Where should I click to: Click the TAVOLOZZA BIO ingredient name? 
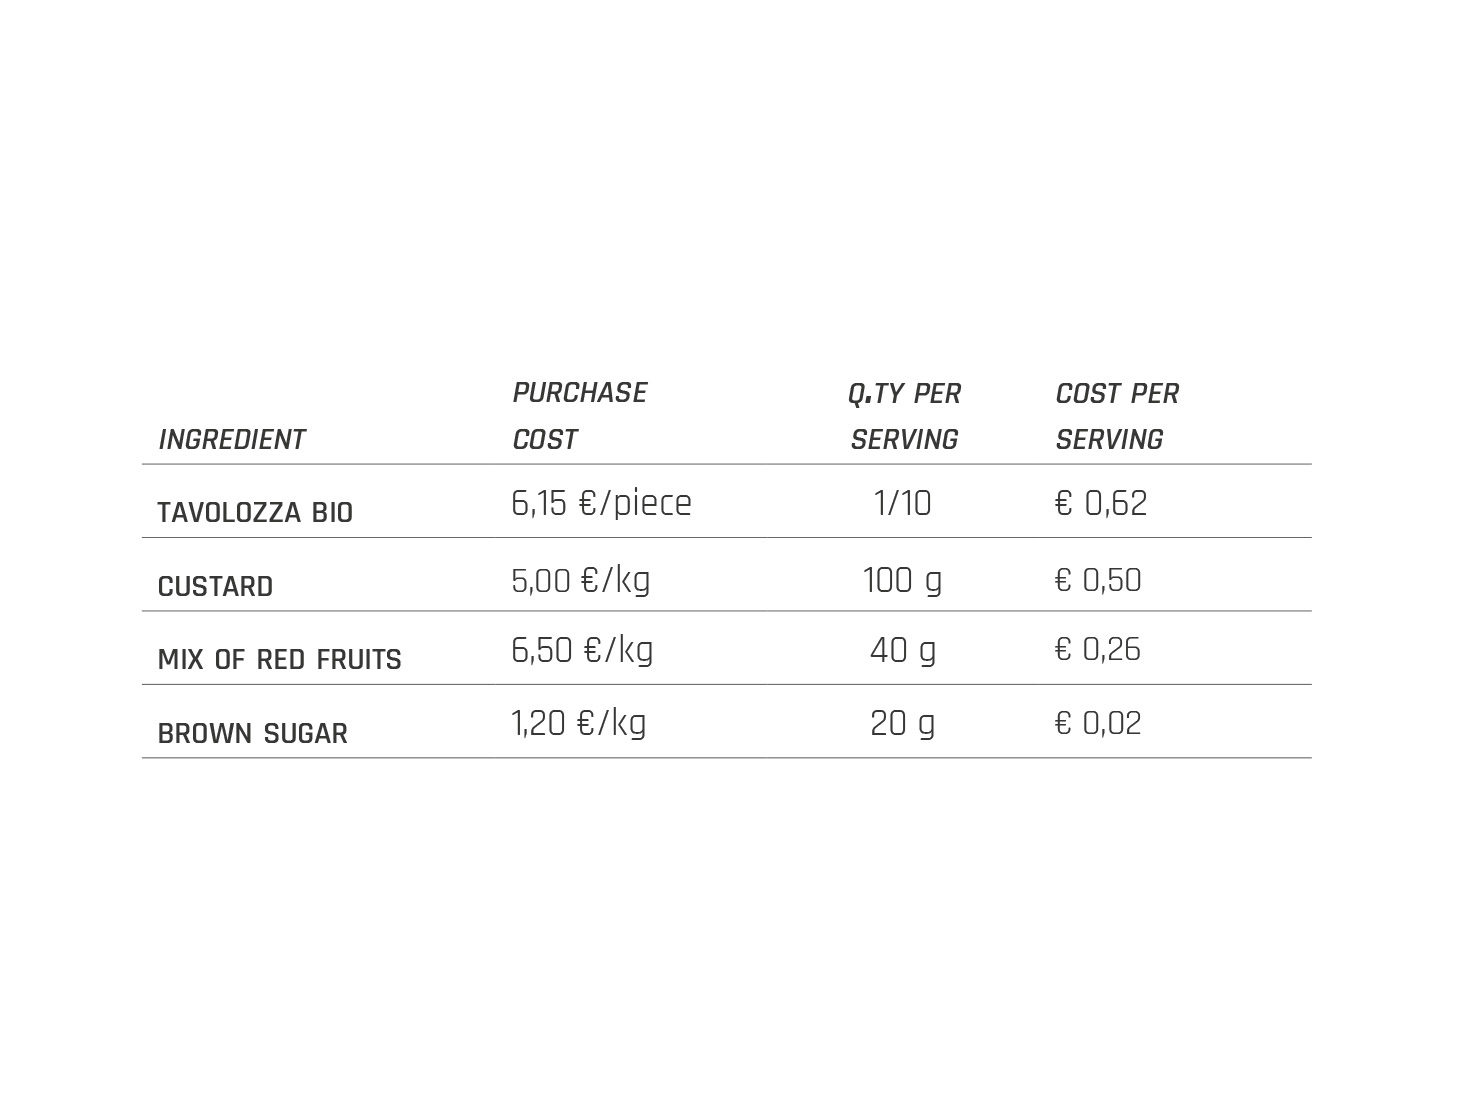(255, 513)
